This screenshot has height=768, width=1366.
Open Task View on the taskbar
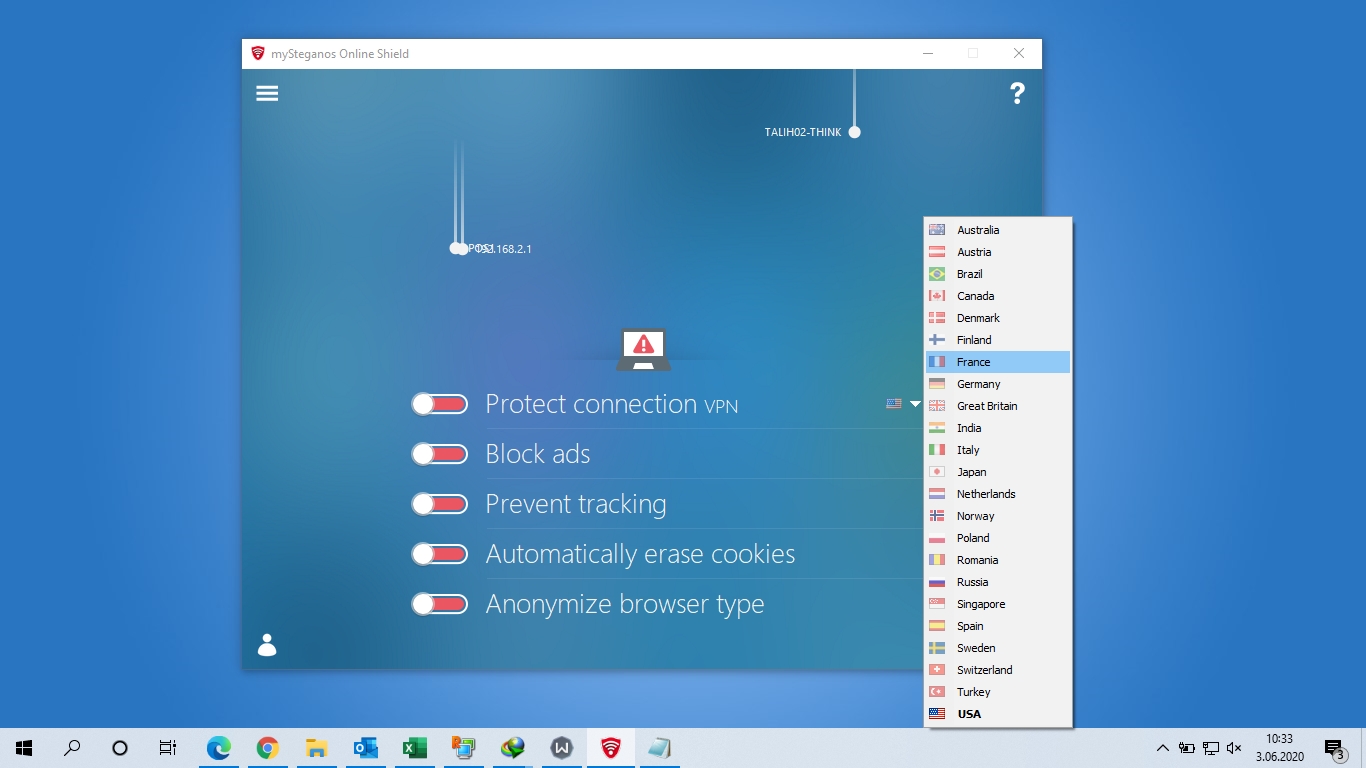pos(168,748)
